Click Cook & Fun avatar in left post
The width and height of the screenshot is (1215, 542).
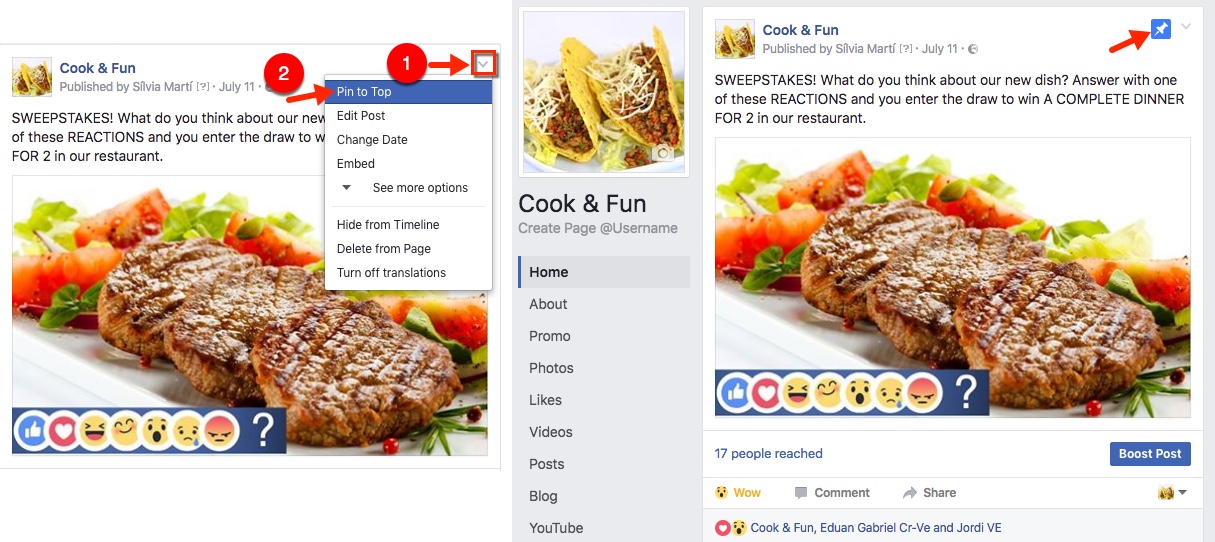(x=32, y=77)
